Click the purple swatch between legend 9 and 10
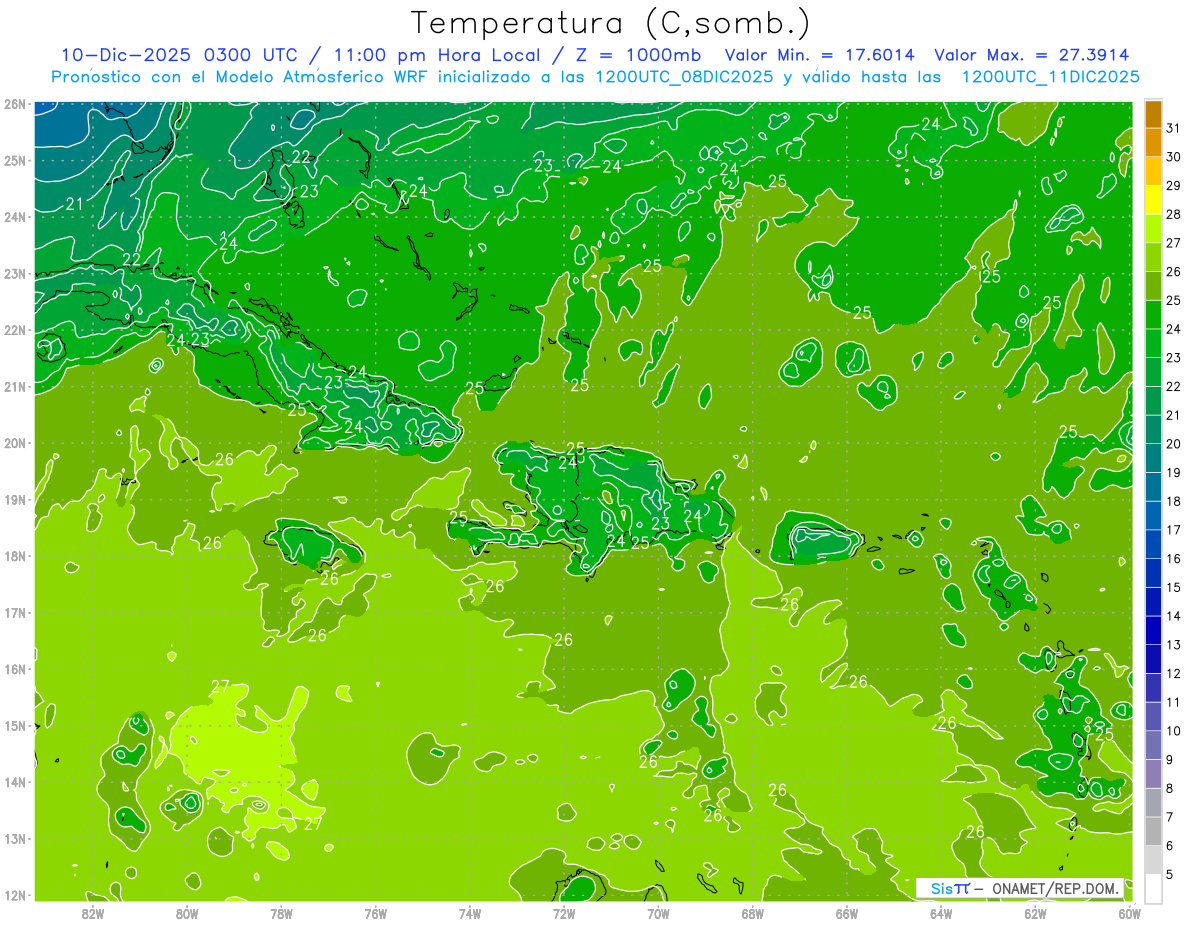1200x927 pixels. [x=1153, y=745]
